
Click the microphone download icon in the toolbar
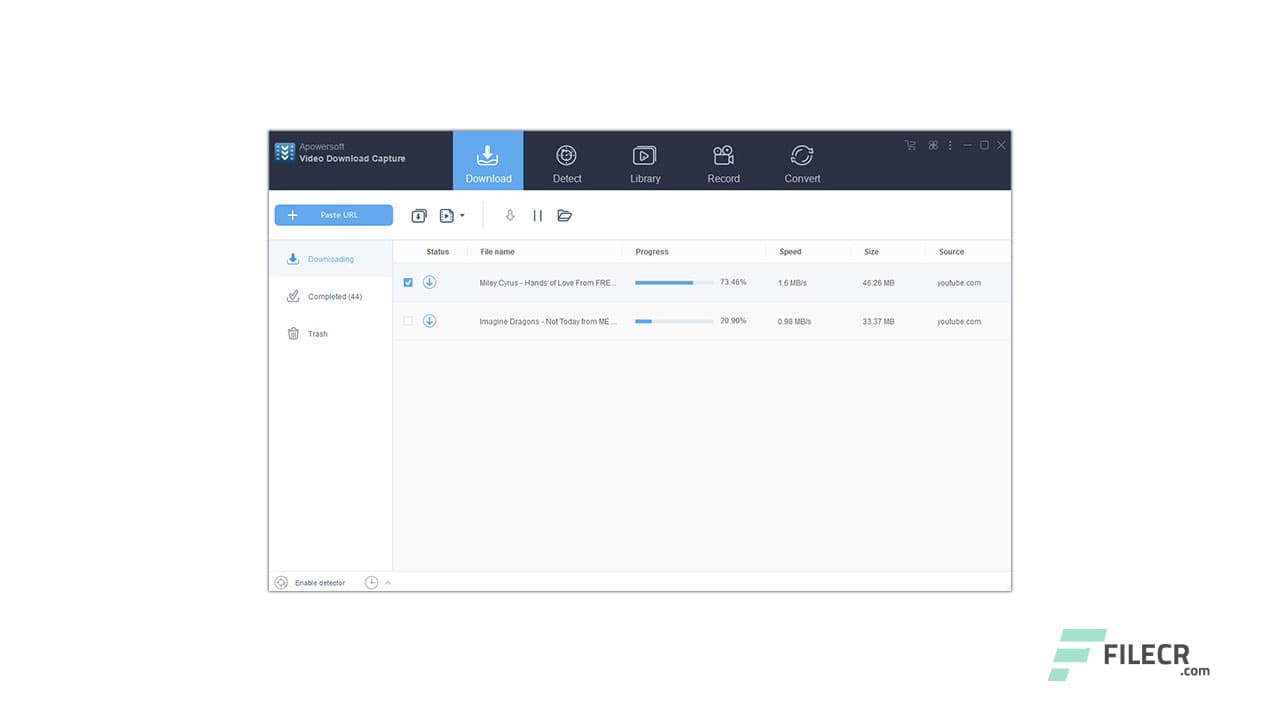(x=510, y=215)
